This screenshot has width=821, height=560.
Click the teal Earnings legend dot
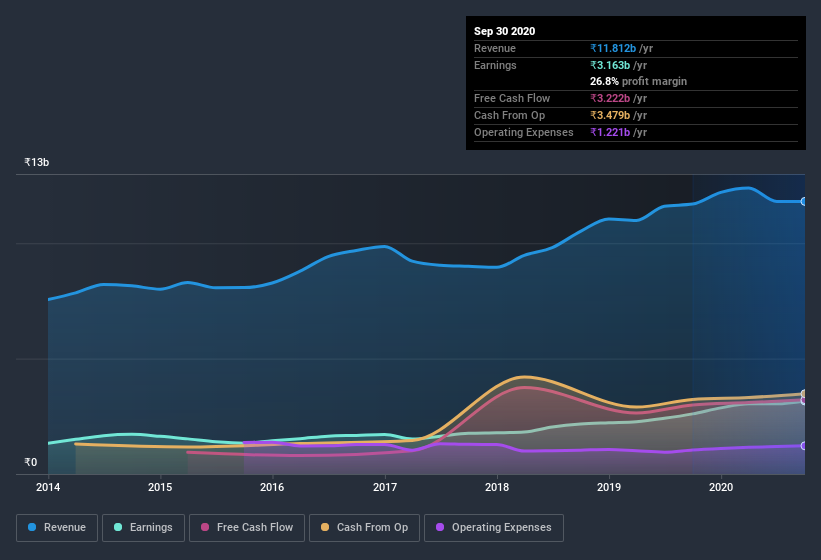(x=118, y=527)
